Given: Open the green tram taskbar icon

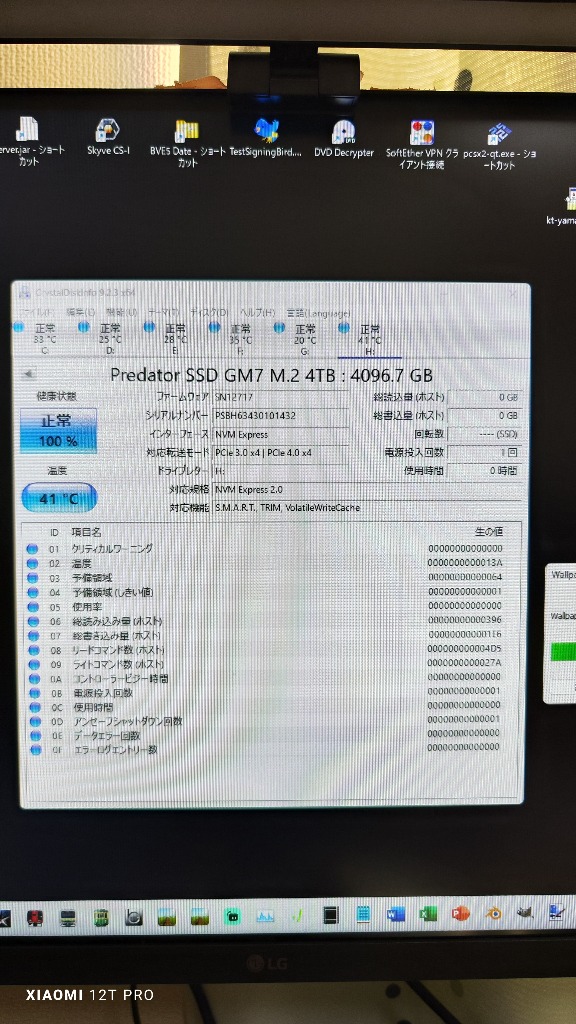Looking at the screenshot, I should pyautogui.click(x=101, y=918).
